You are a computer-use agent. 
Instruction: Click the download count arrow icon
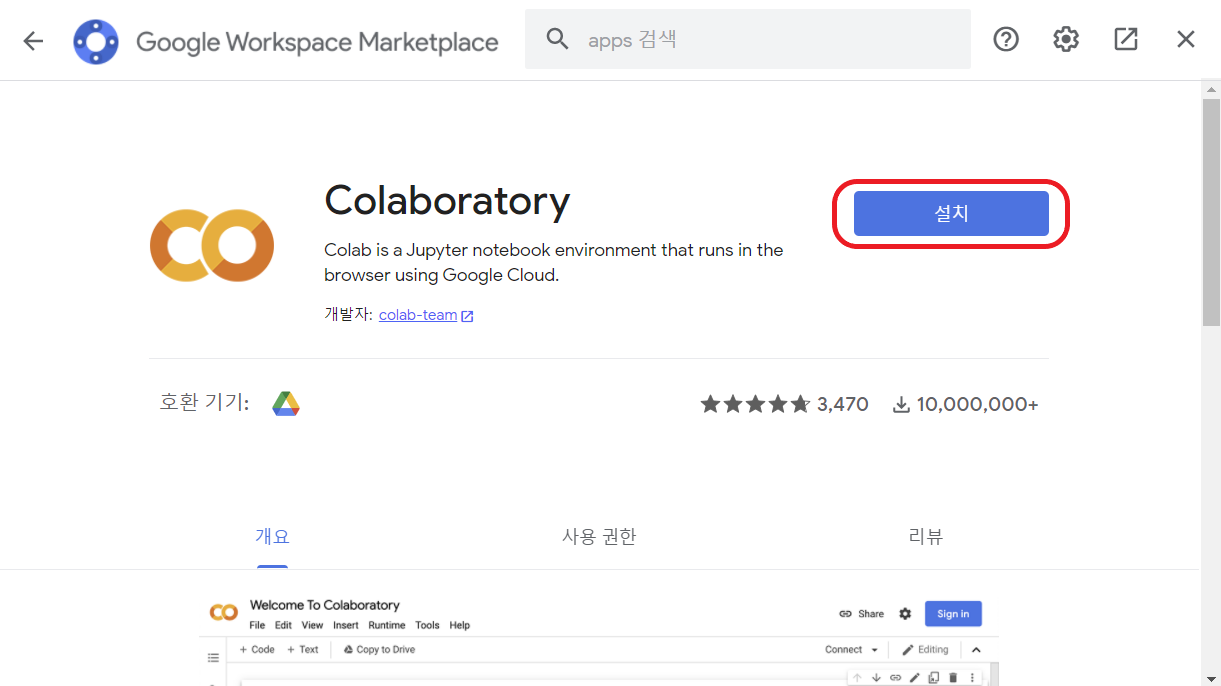[901, 404]
